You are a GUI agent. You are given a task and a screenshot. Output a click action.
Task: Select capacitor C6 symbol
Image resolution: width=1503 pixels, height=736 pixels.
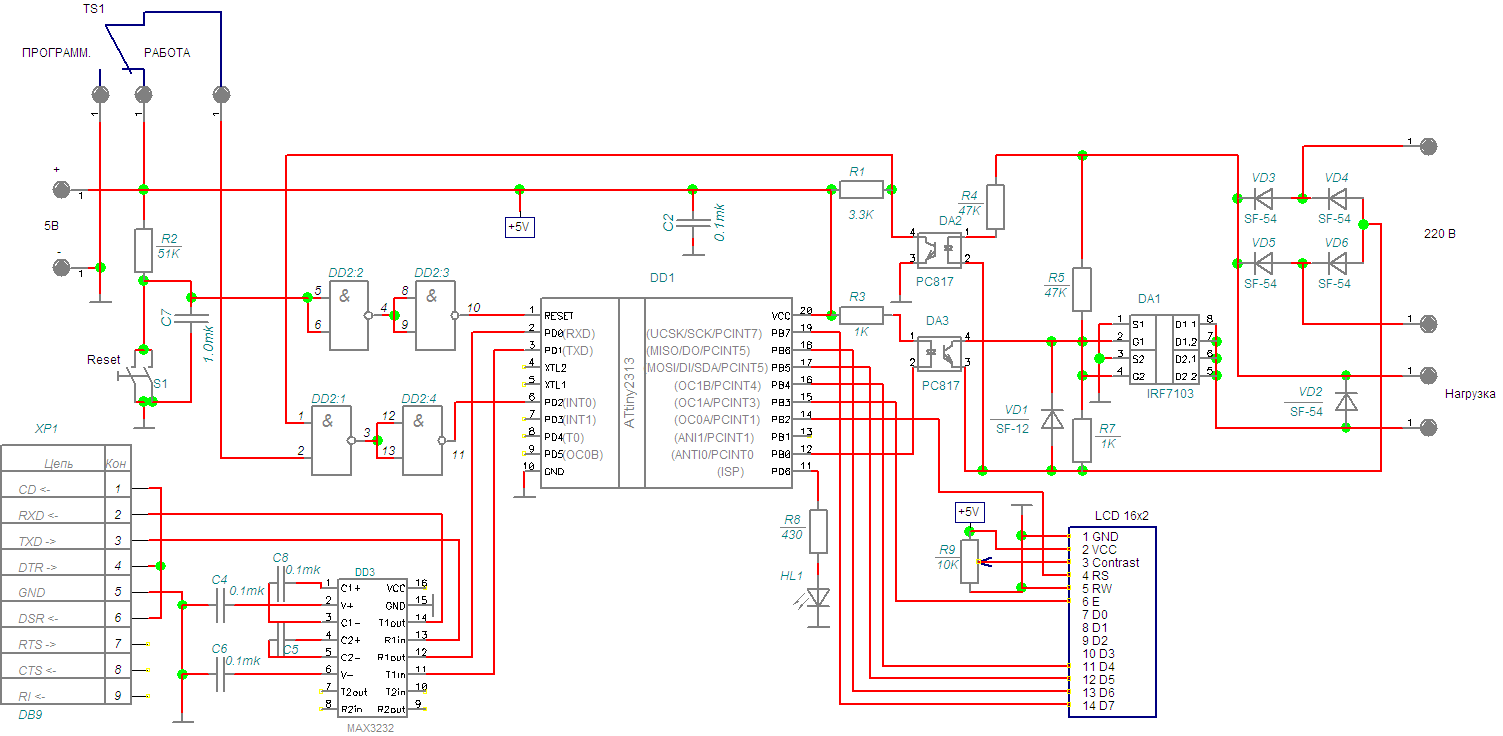coord(223,675)
